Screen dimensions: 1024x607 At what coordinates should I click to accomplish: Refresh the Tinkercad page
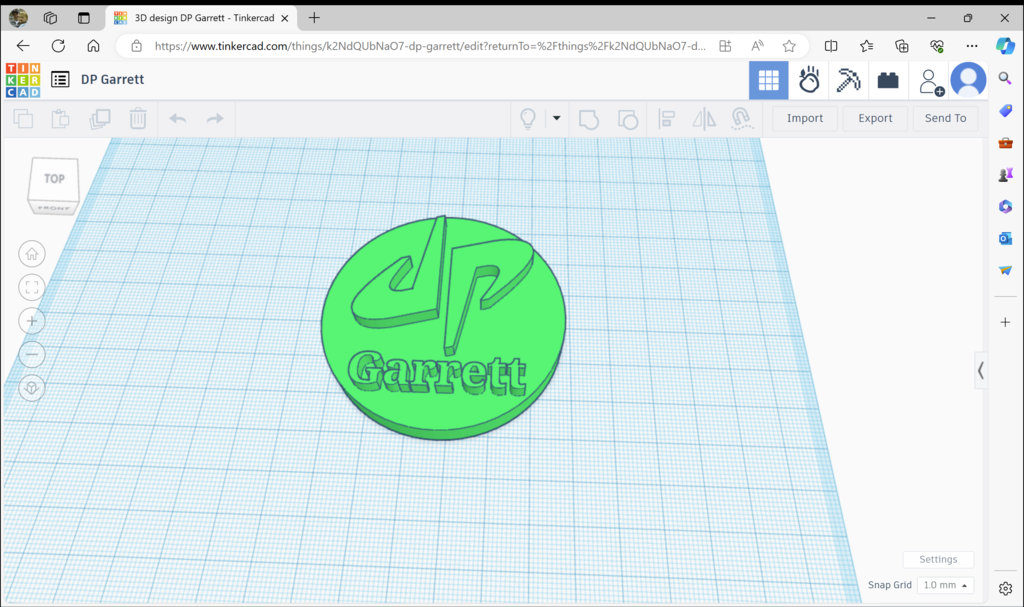point(58,46)
